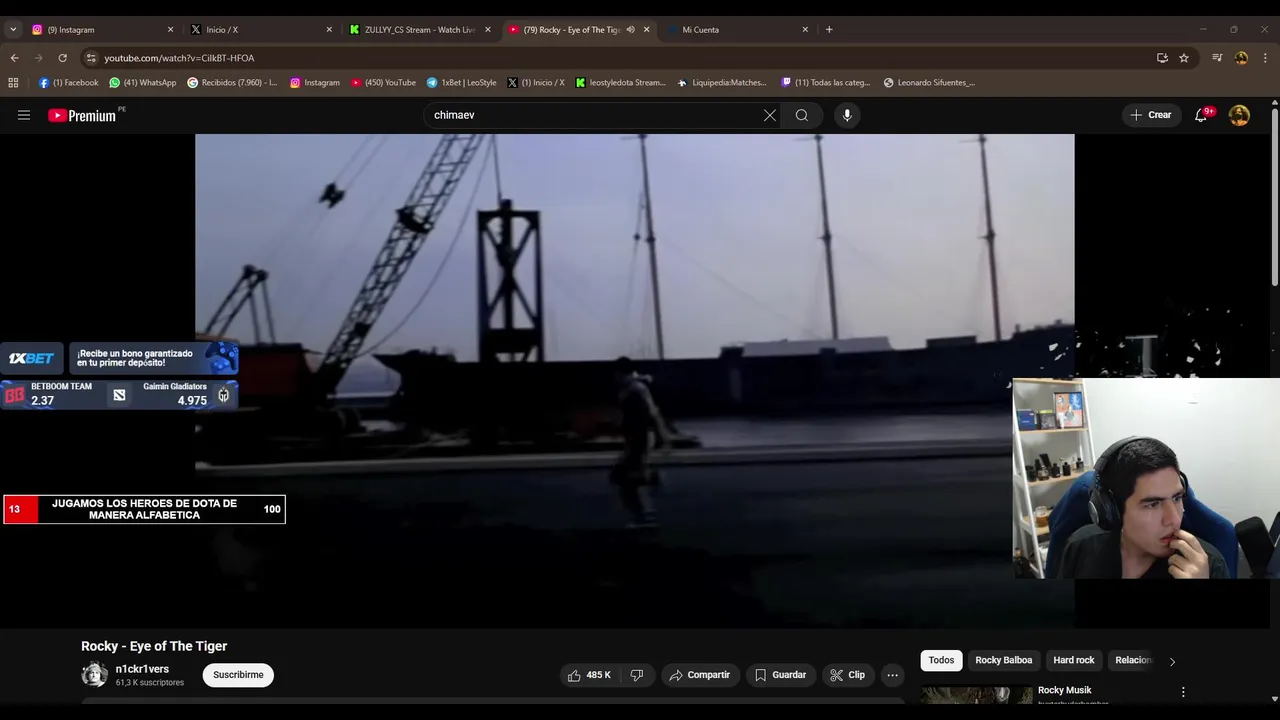Select the Hard rock filter chip
1280x720 pixels.
pyautogui.click(x=1073, y=661)
